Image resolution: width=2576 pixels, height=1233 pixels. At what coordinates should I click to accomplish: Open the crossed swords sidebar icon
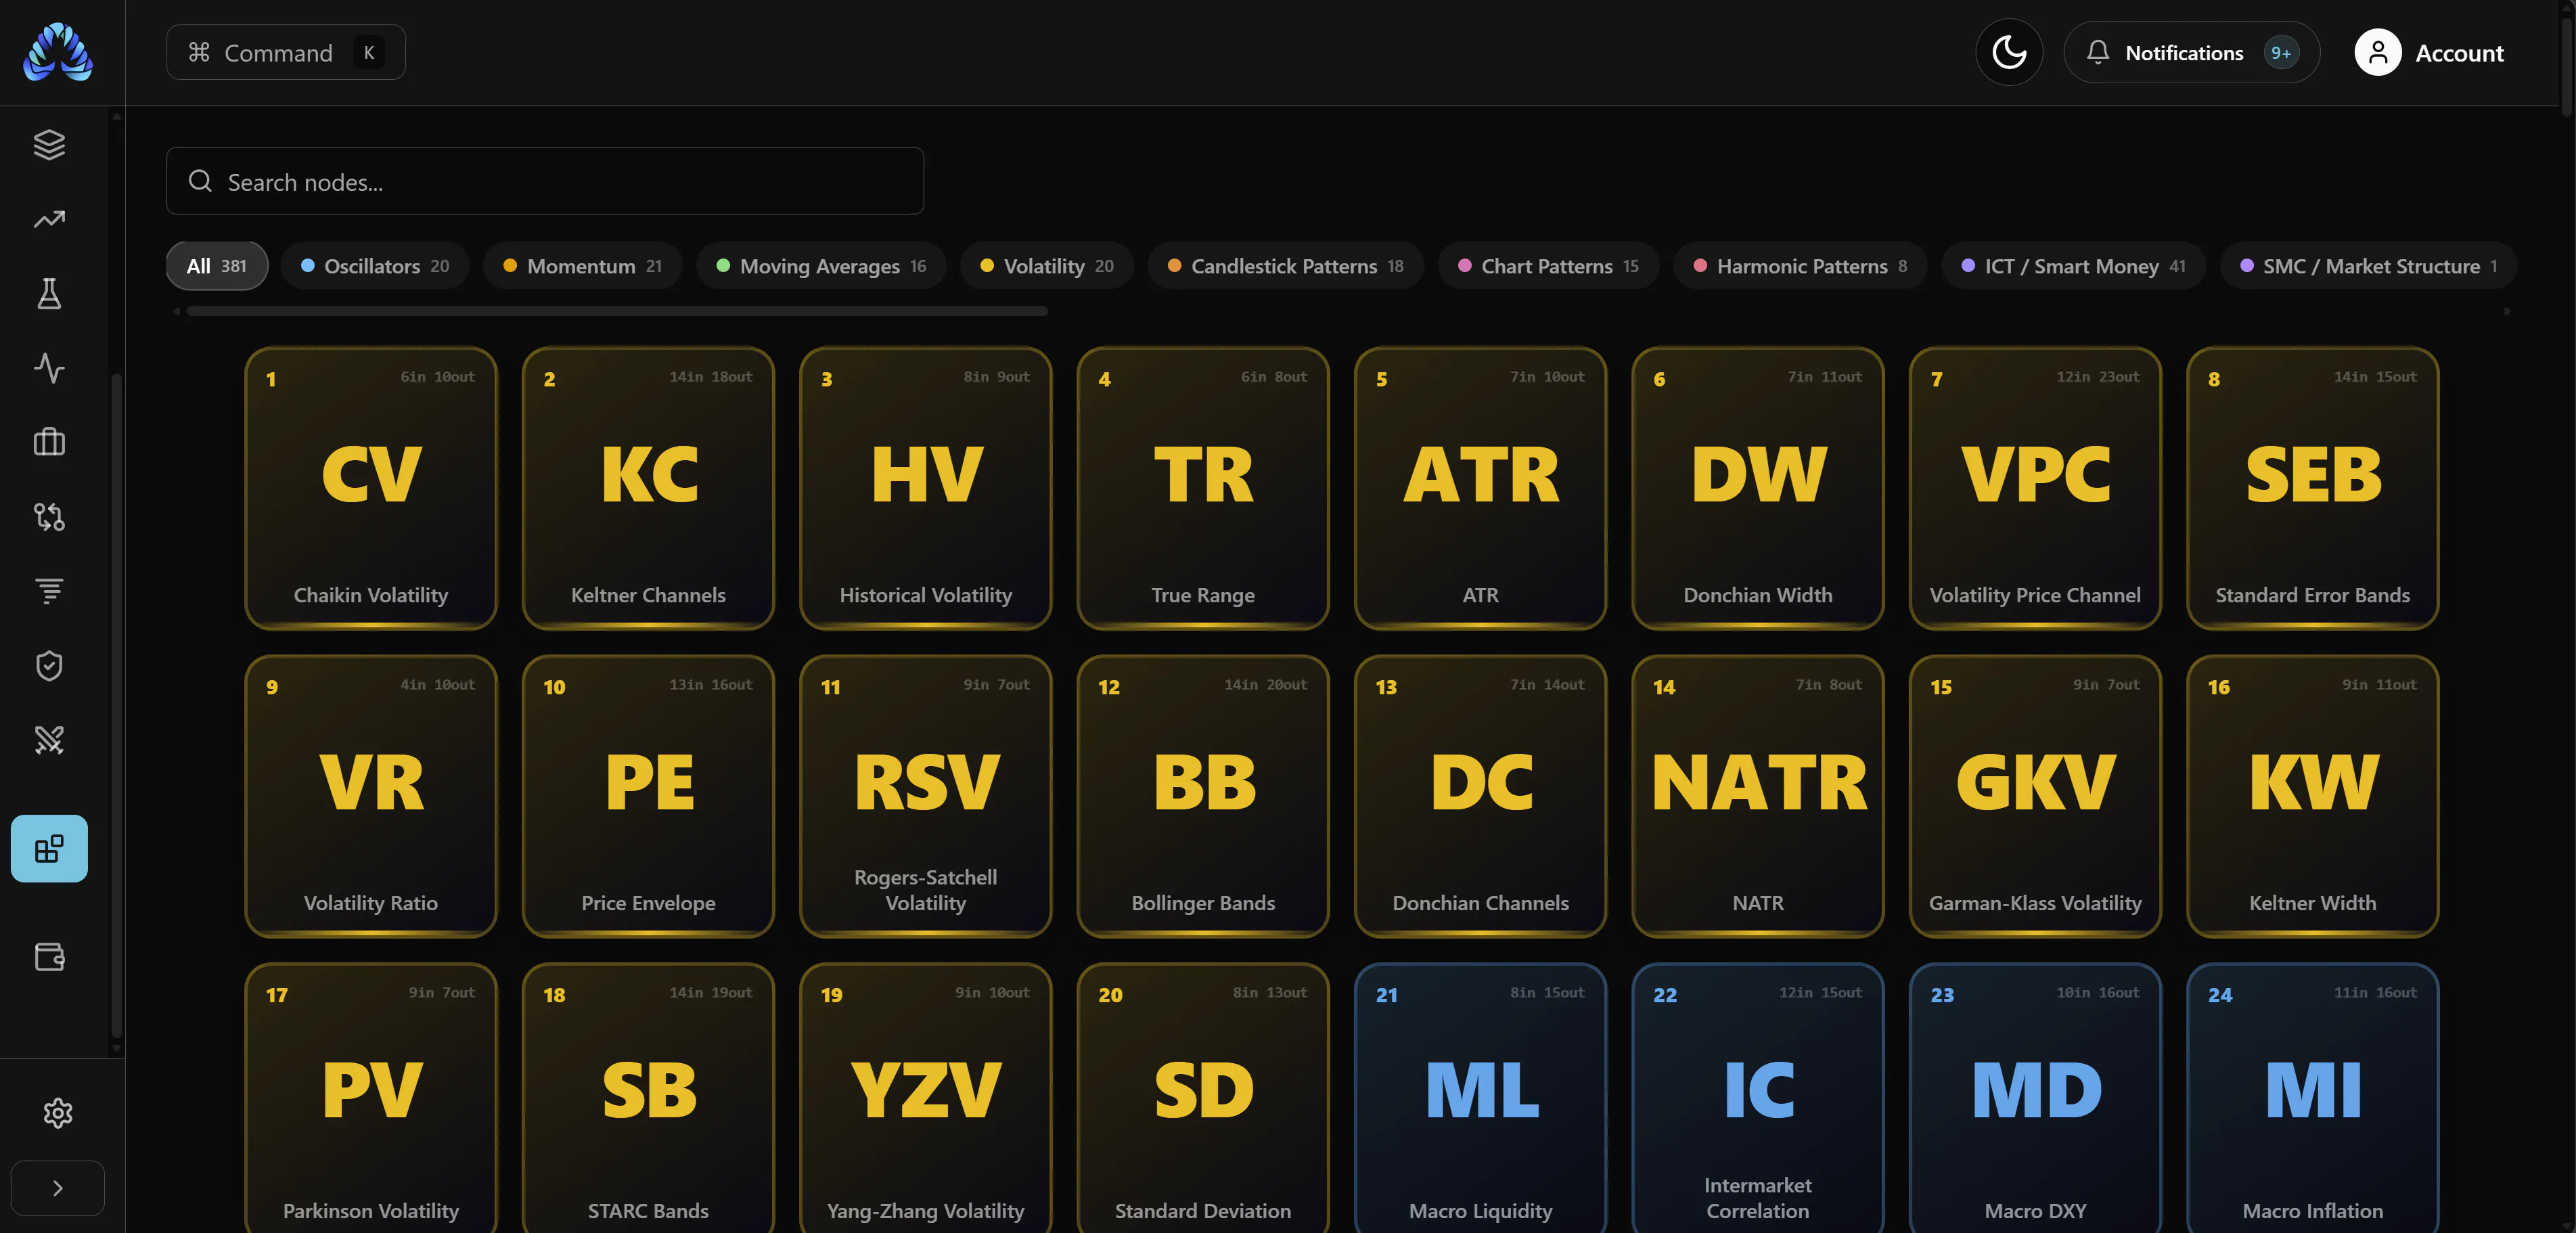point(49,740)
